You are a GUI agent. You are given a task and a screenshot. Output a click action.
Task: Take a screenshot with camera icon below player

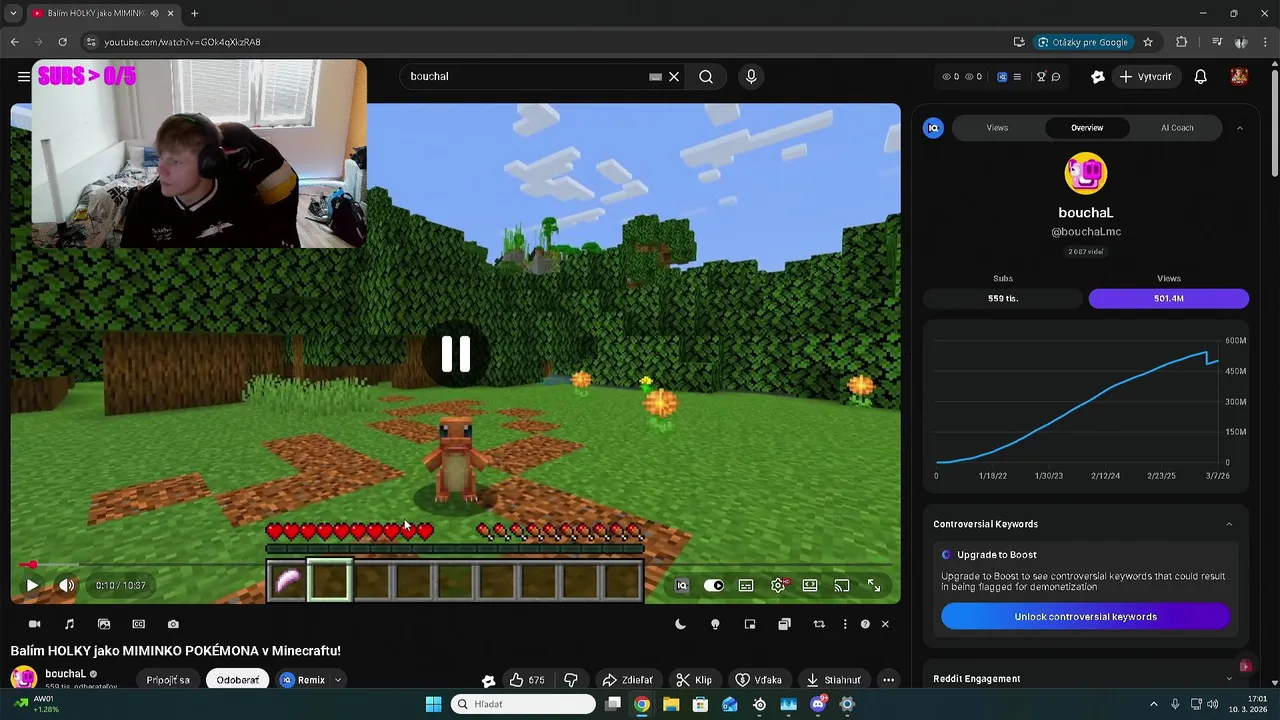click(173, 624)
